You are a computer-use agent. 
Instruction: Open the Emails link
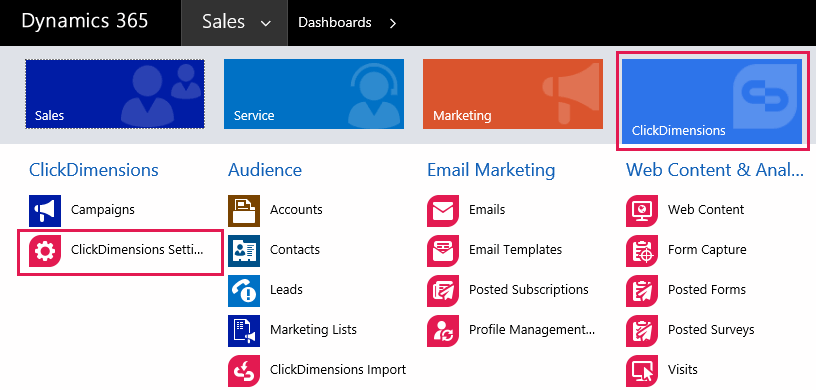pyautogui.click(x=487, y=210)
